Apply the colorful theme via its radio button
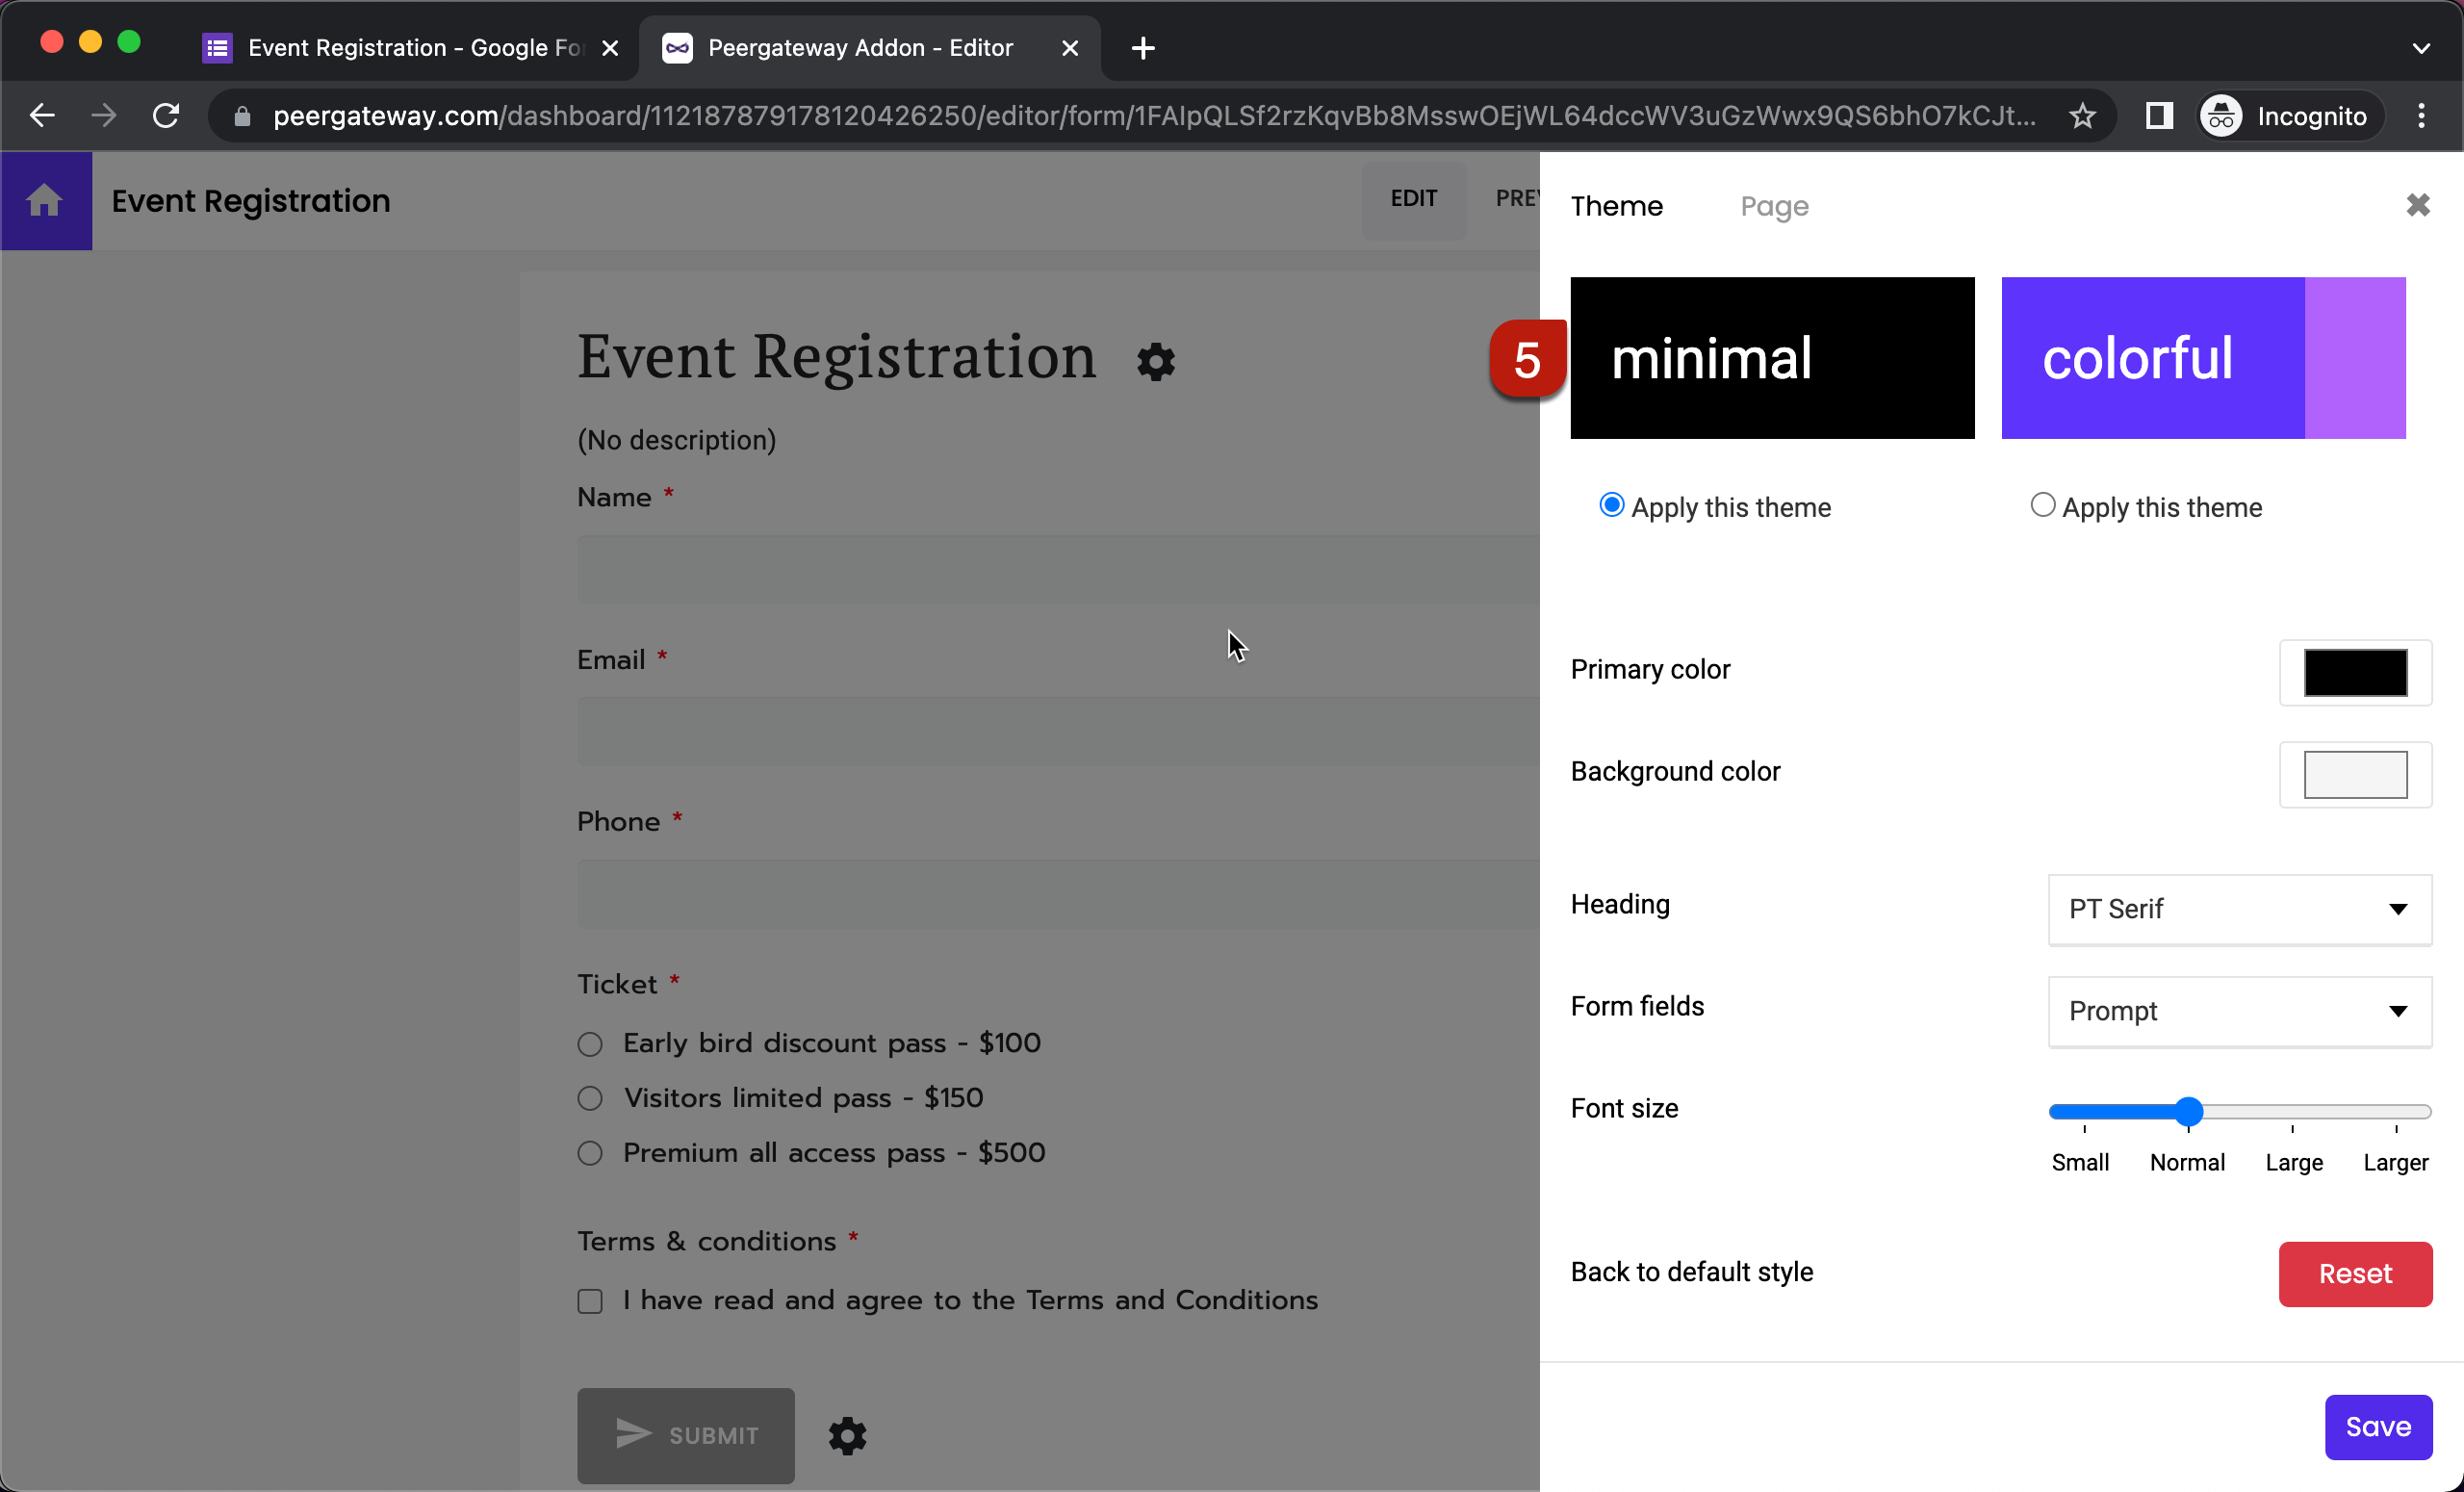 [2043, 505]
